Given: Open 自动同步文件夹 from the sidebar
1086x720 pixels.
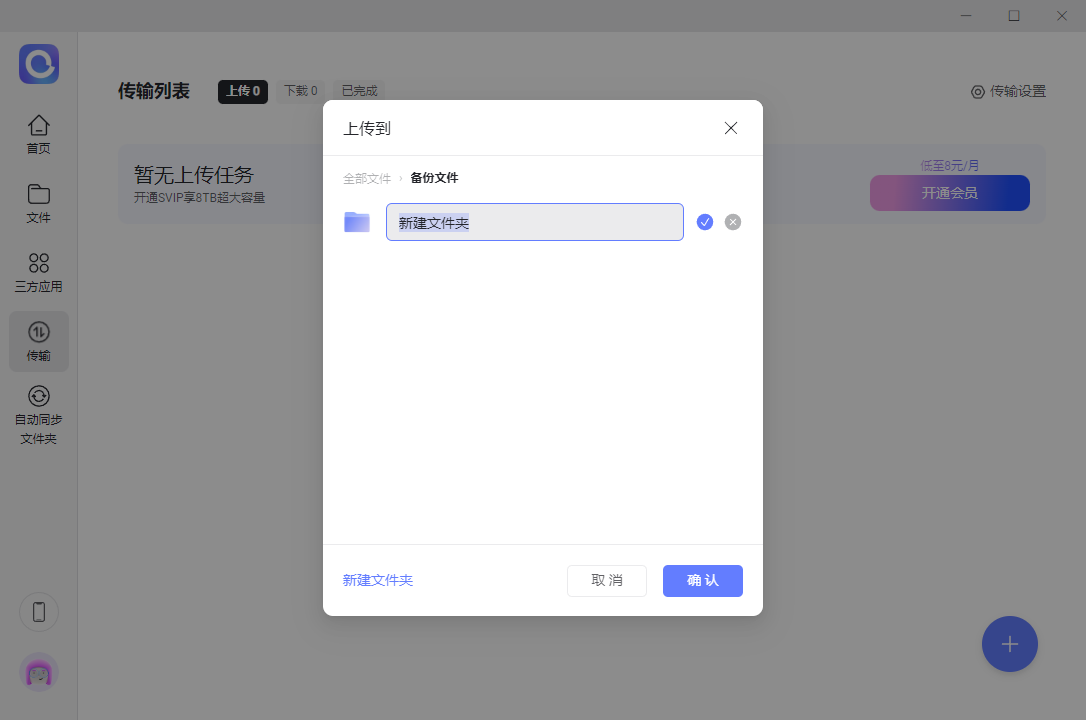Looking at the screenshot, I should (x=38, y=415).
